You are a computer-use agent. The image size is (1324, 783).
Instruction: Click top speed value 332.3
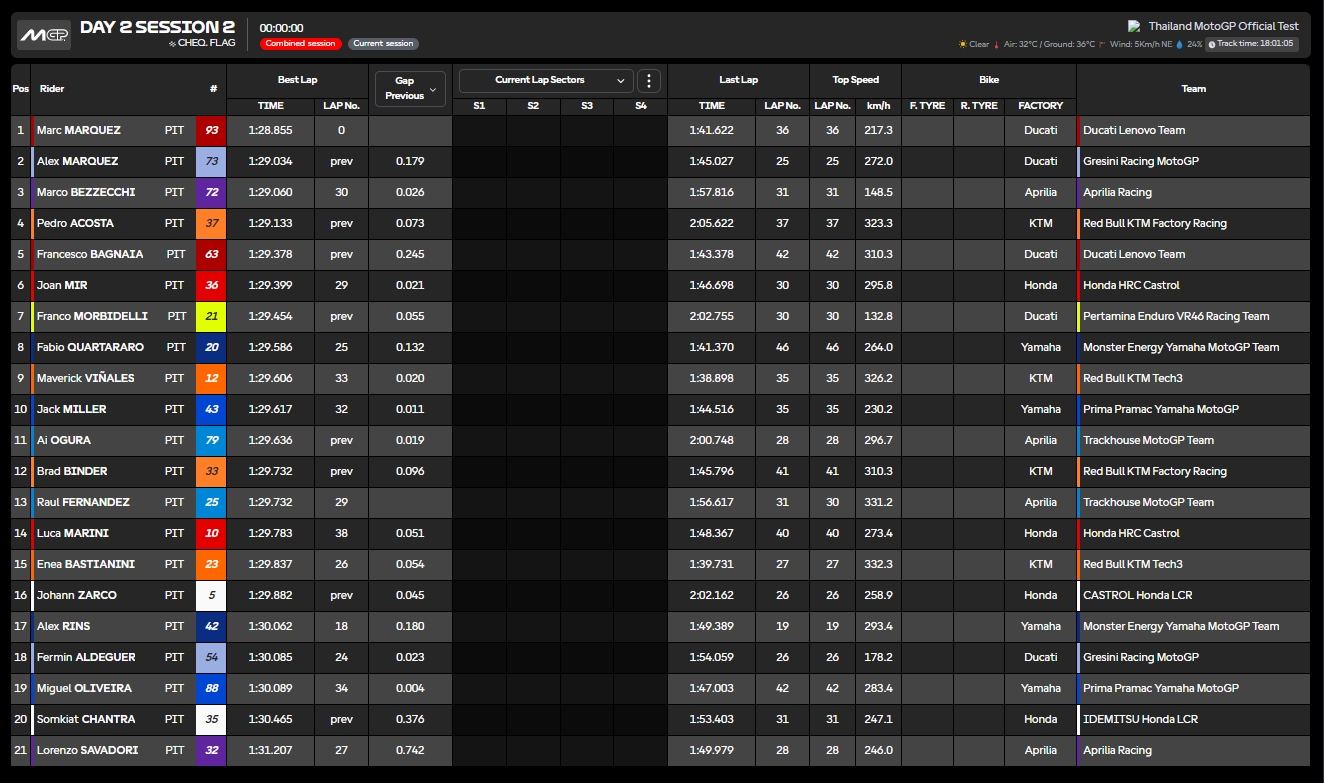pos(878,564)
